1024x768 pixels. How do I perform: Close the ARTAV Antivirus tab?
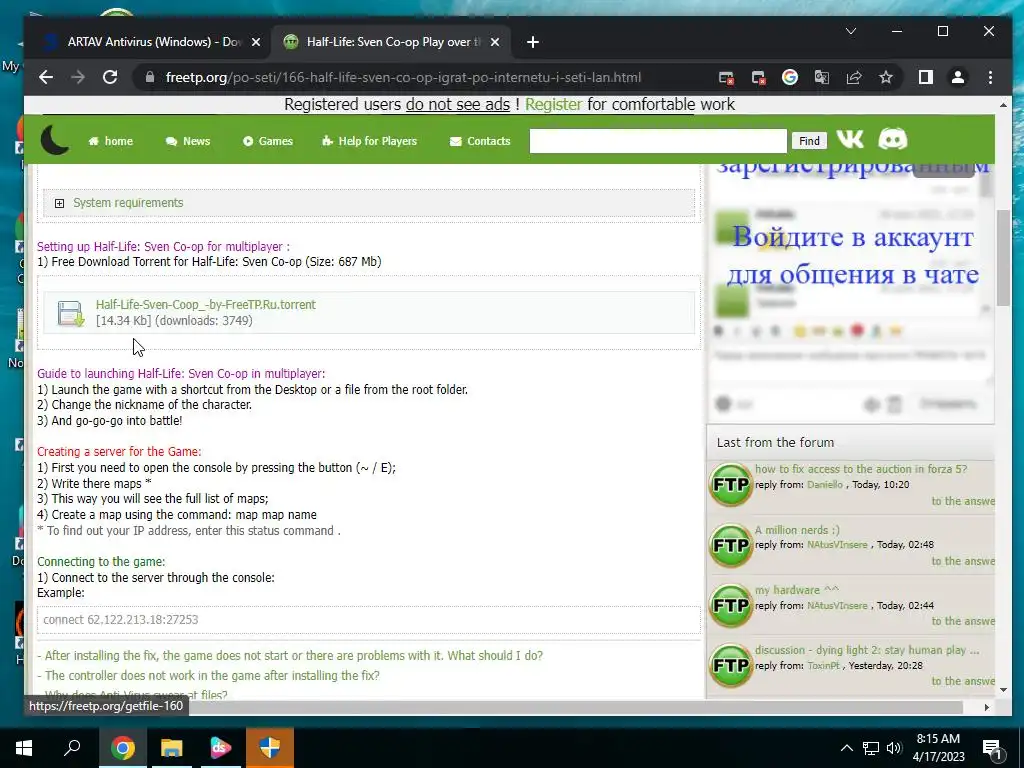[256, 42]
